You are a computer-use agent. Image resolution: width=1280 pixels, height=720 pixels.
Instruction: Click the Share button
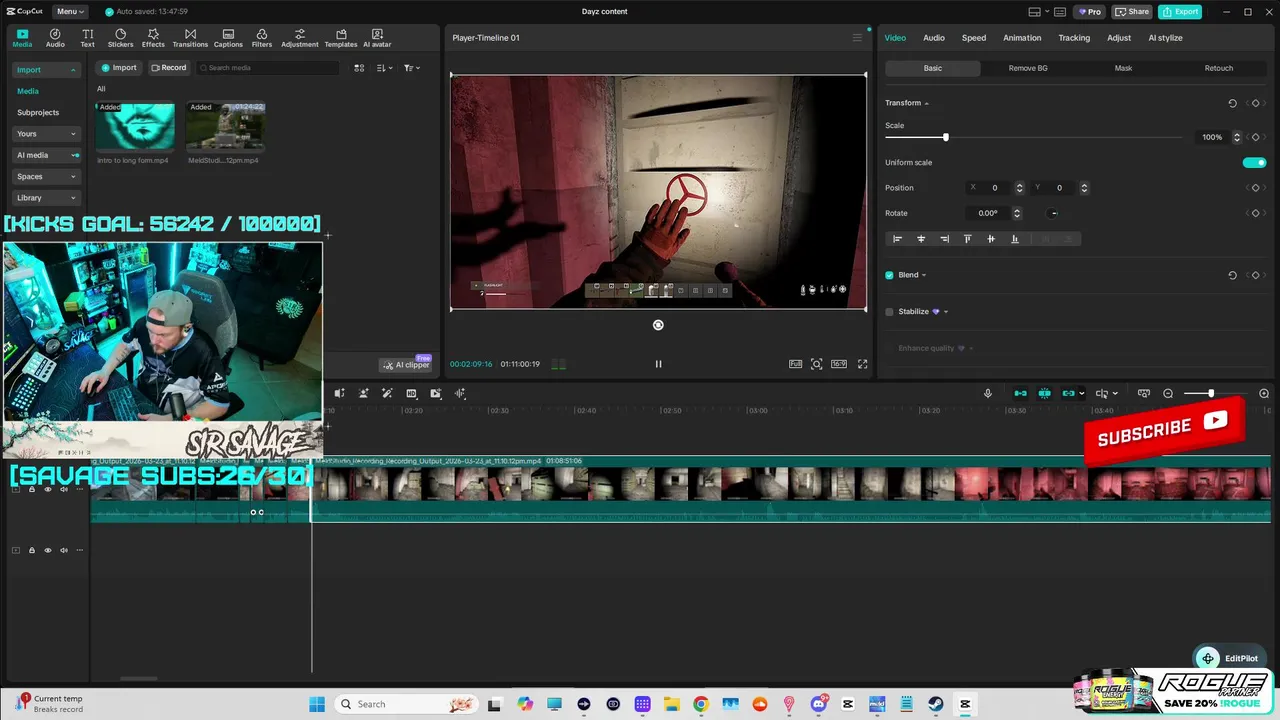click(1132, 12)
